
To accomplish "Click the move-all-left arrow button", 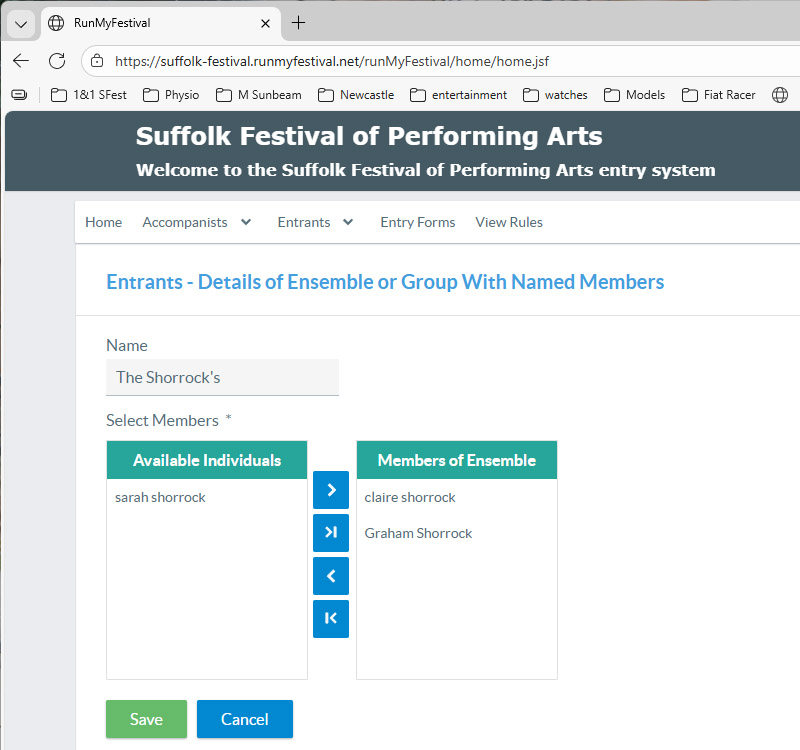I will [330, 619].
